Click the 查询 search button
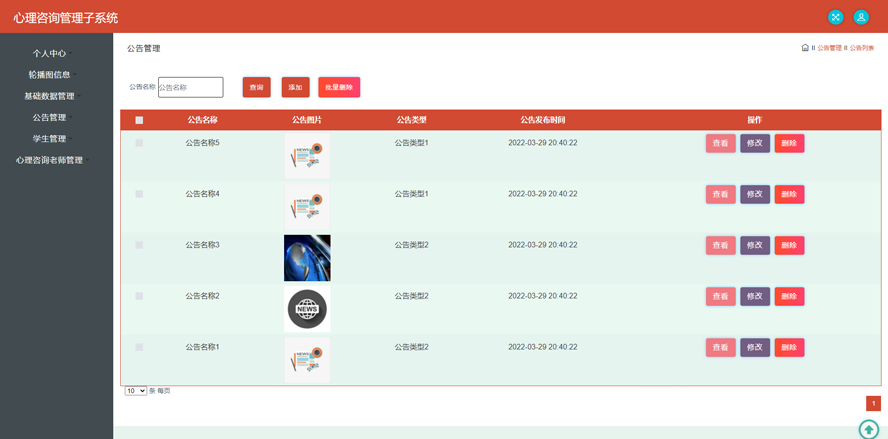Screen dimensions: 888x439 tap(256, 87)
